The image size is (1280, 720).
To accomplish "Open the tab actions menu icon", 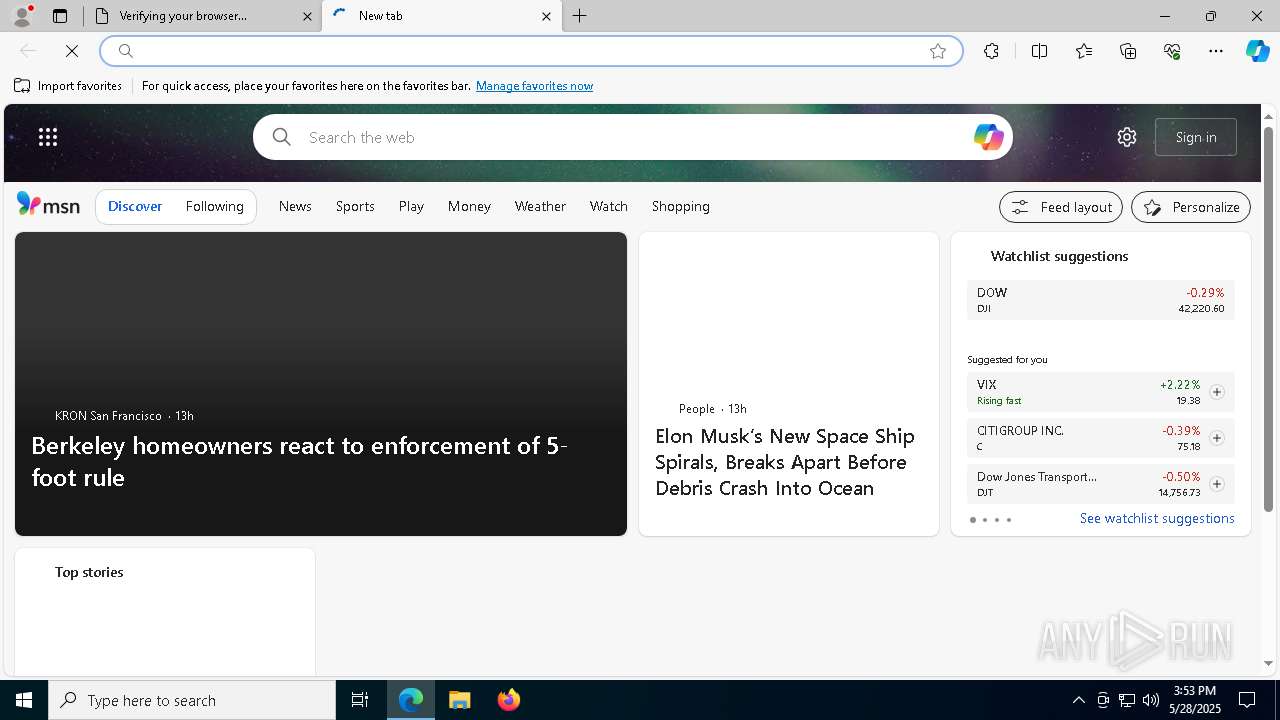I will 60,16.
